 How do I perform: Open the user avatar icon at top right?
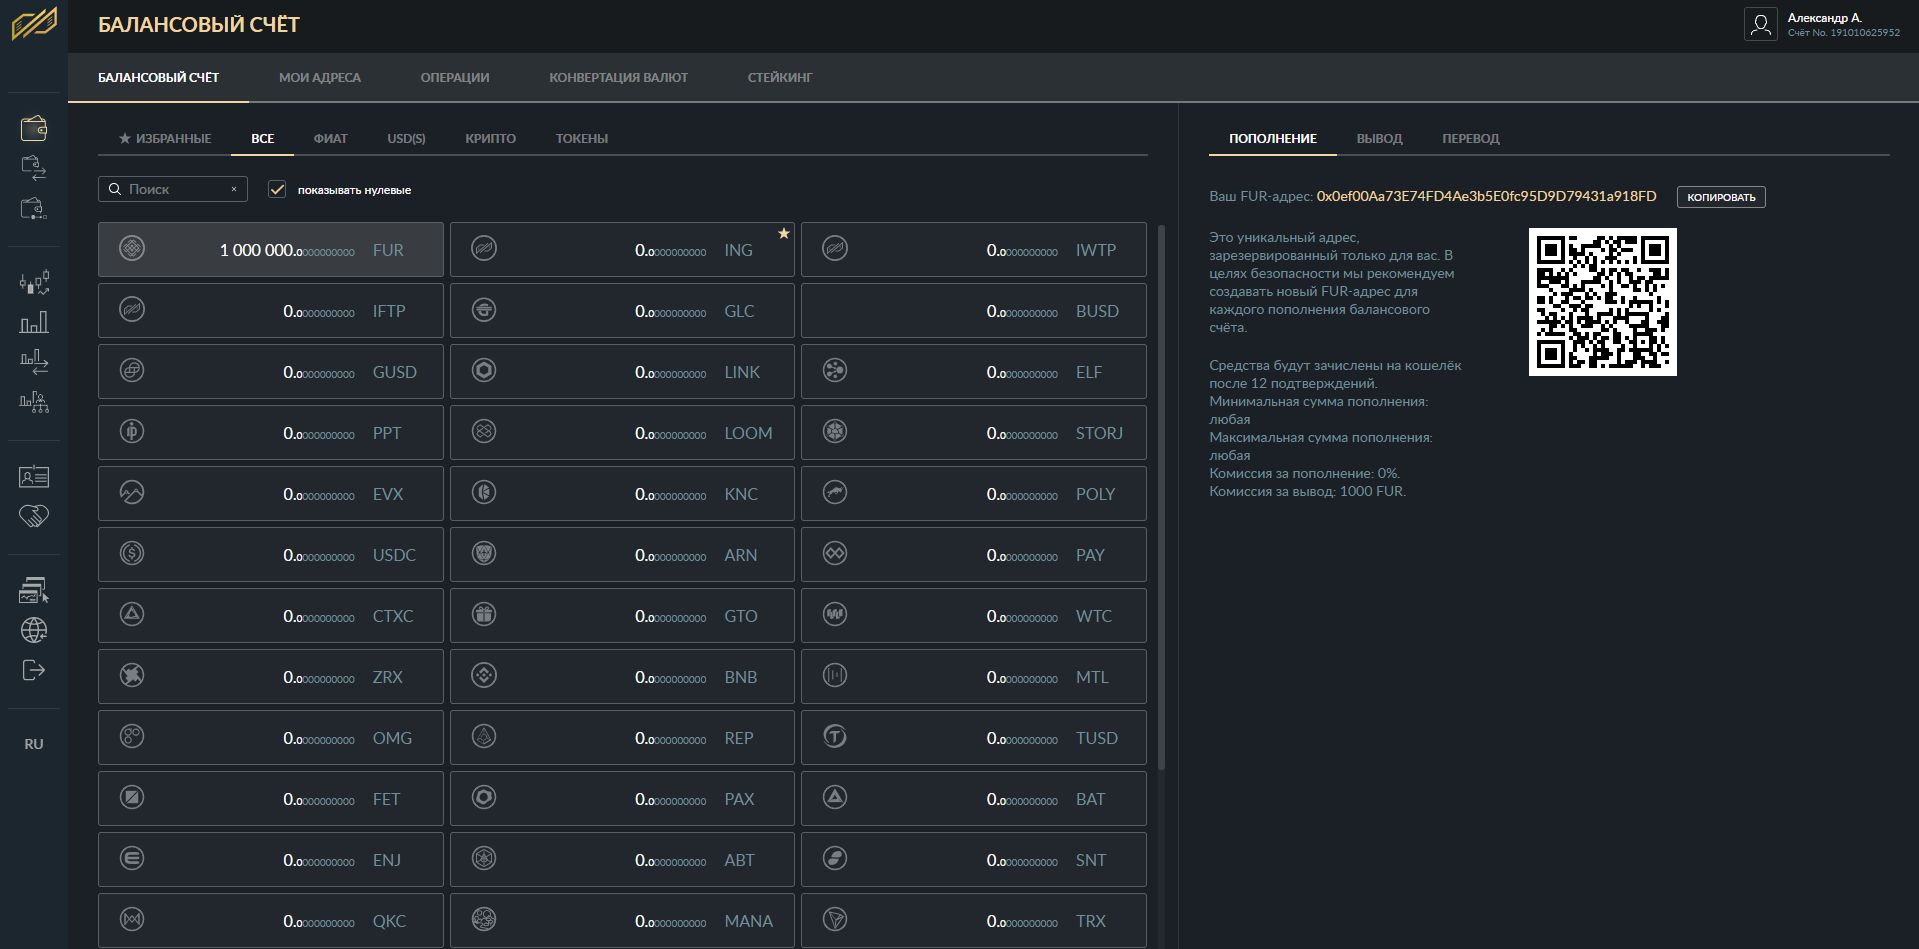pos(1760,24)
